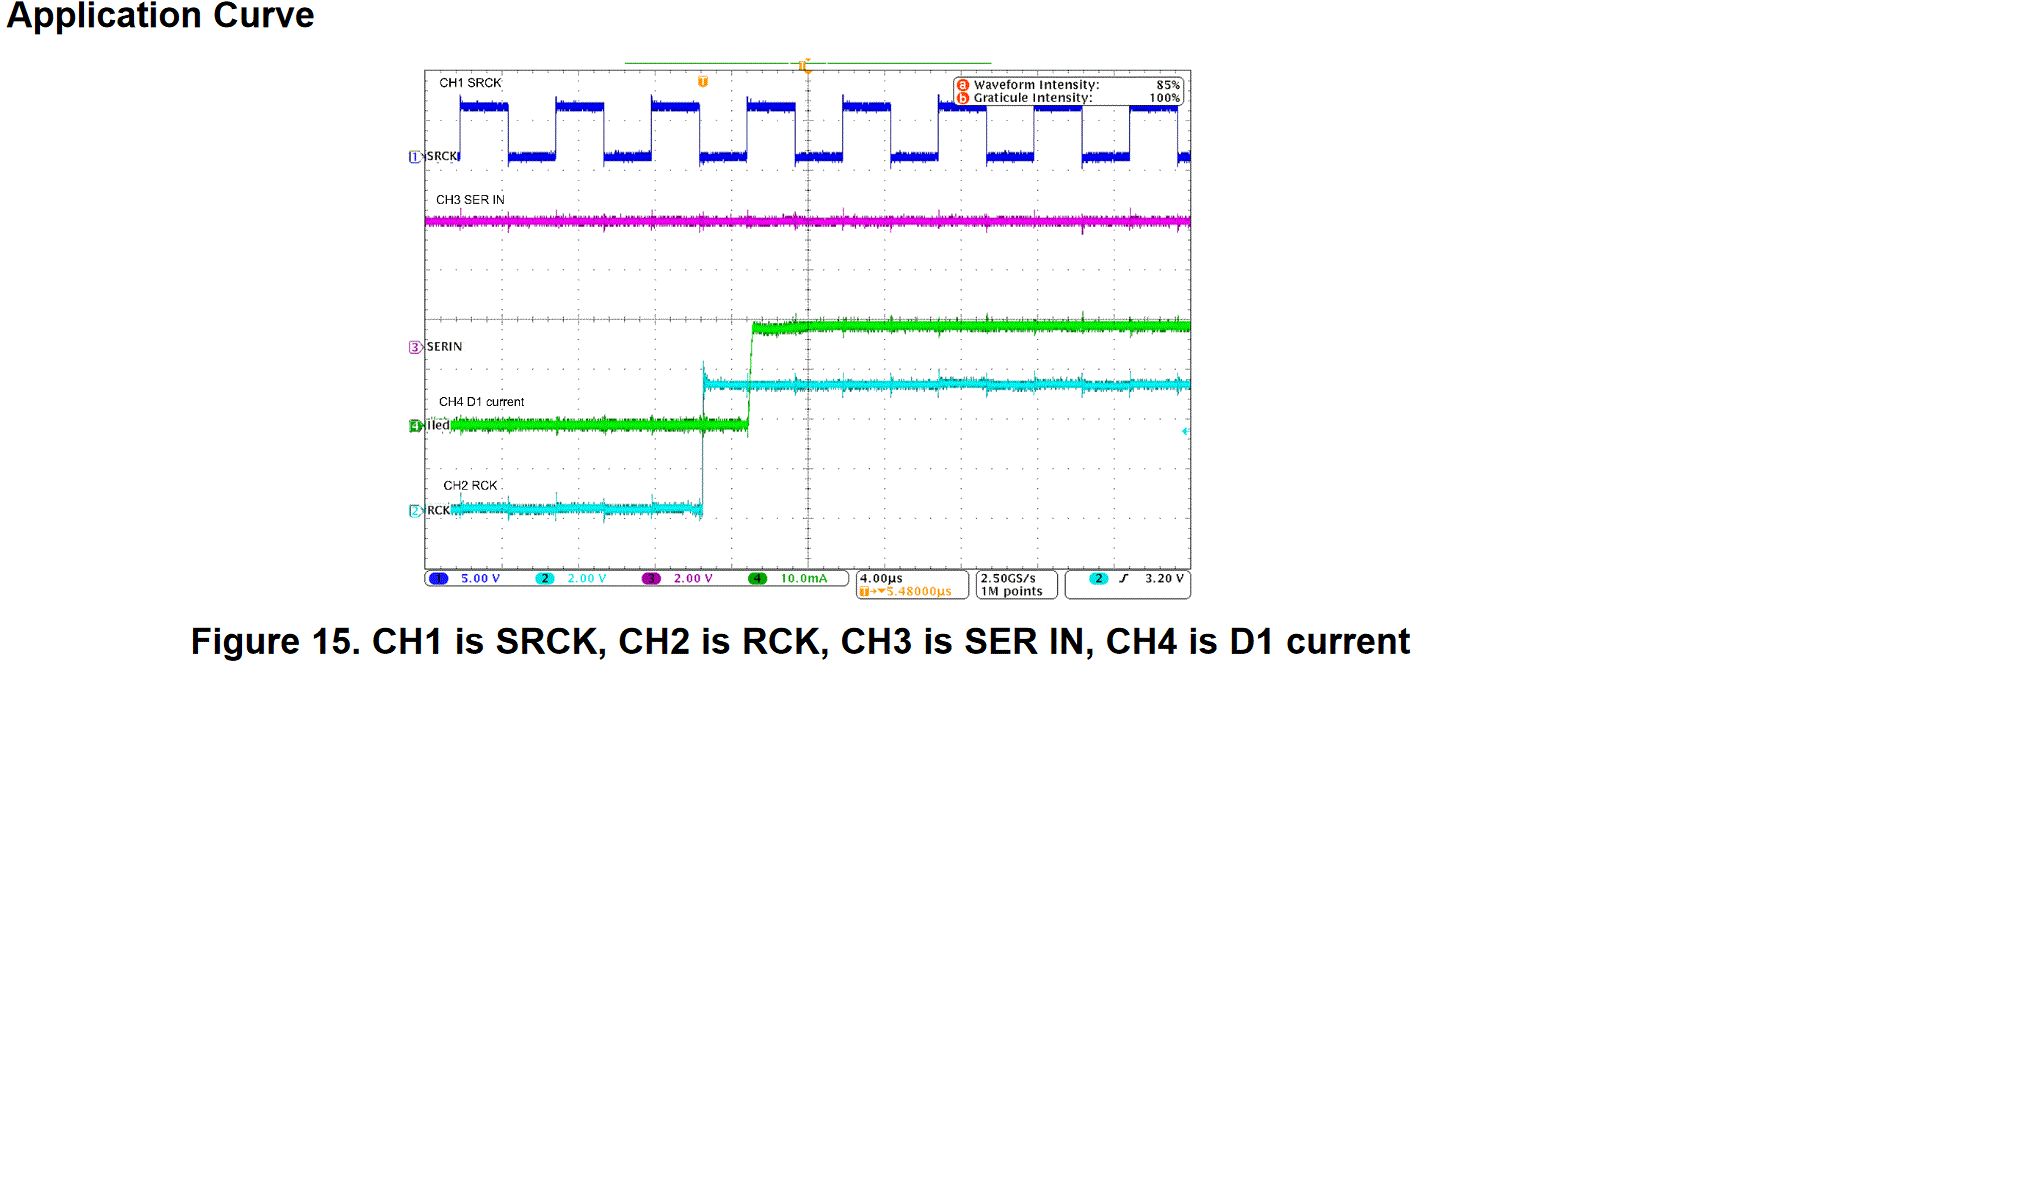Click the 4.00µs timebase readout
Screen dimensions: 2038x1180
point(882,578)
